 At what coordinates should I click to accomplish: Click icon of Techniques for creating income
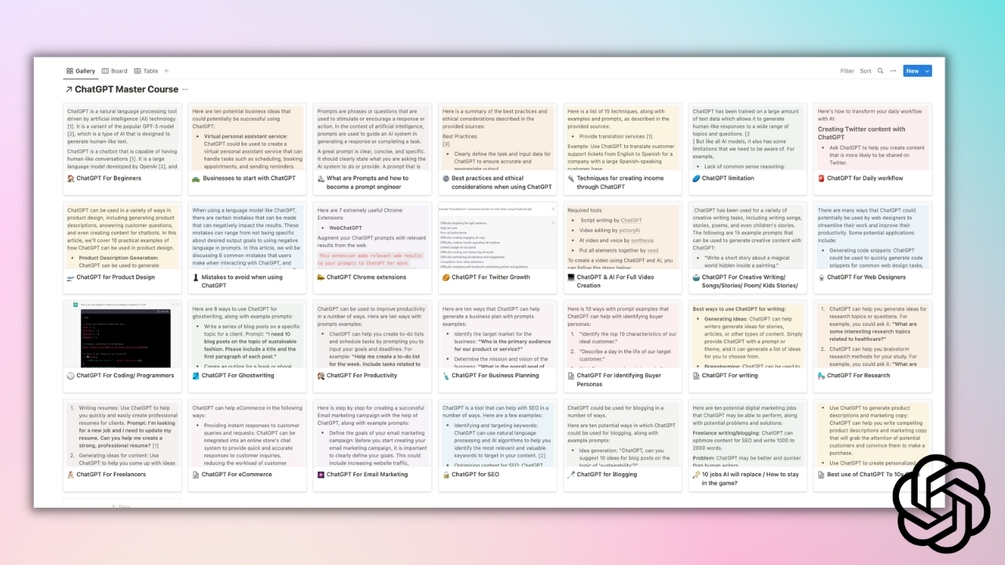click(570, 179)
